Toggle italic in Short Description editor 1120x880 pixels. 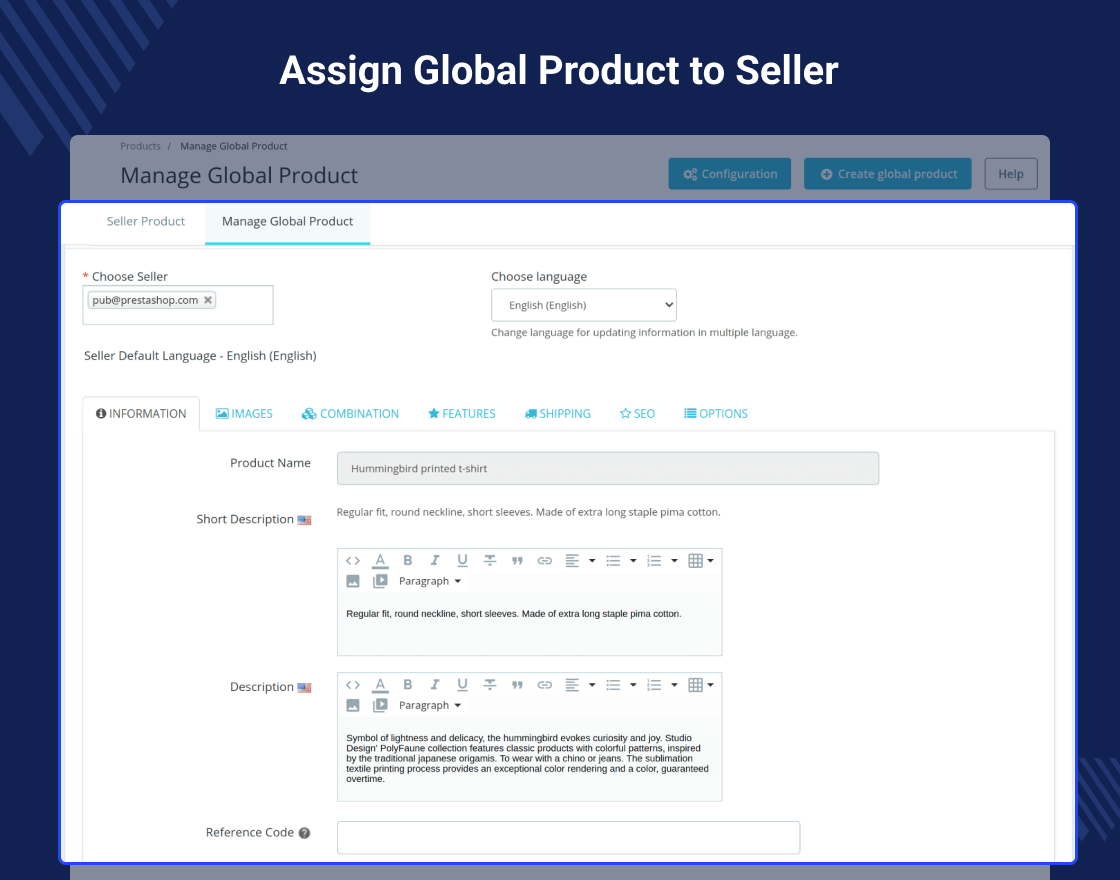coord(434,561)
